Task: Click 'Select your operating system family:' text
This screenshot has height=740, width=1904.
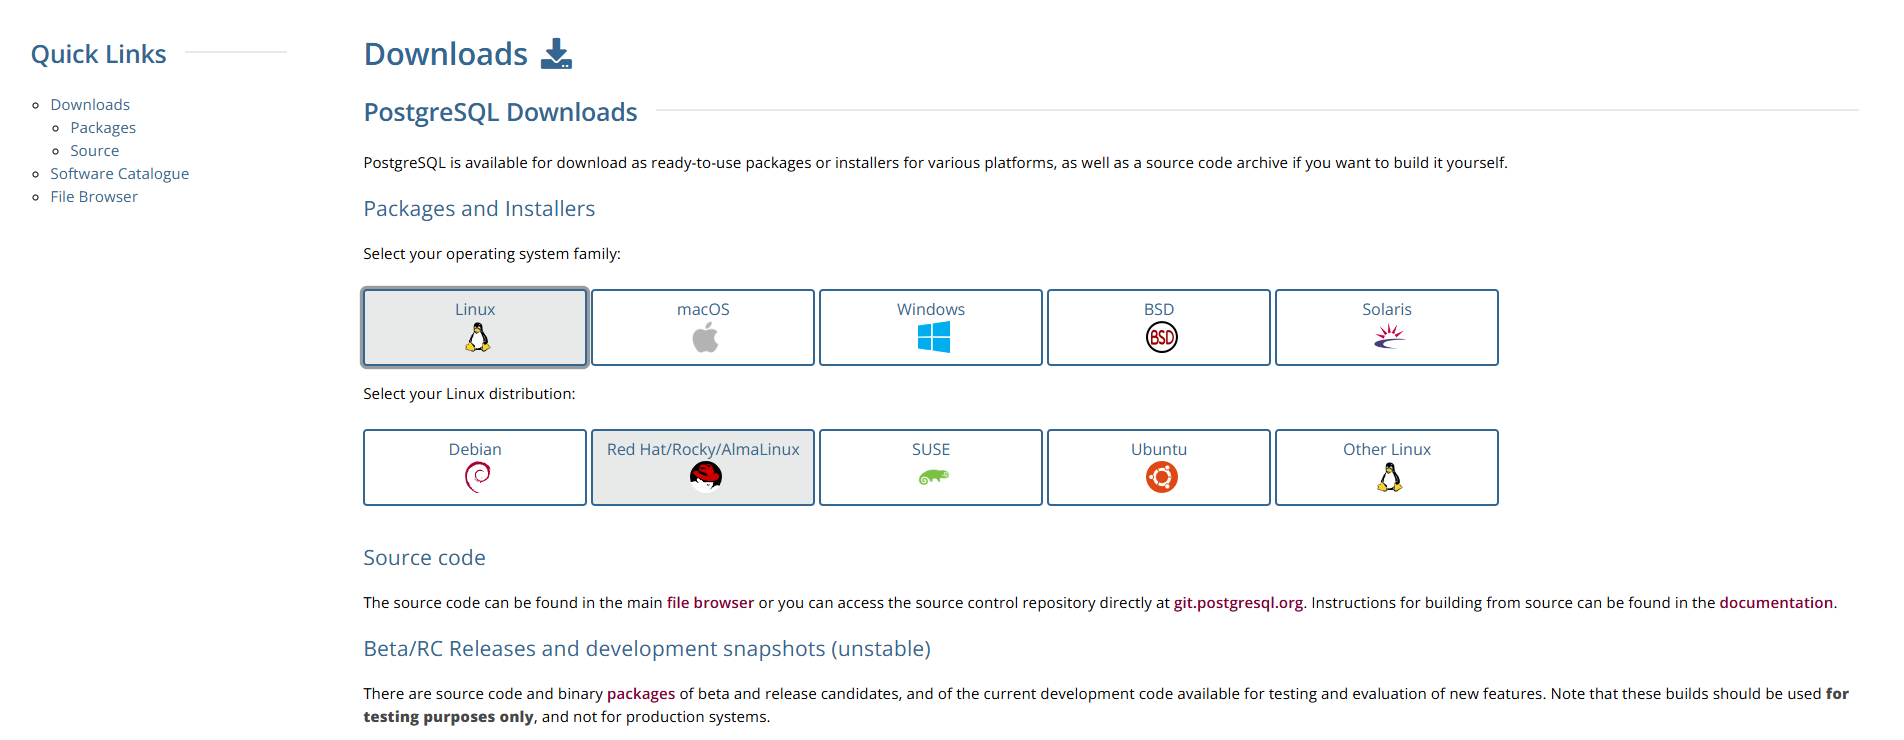Action: (x=492, y=254)
